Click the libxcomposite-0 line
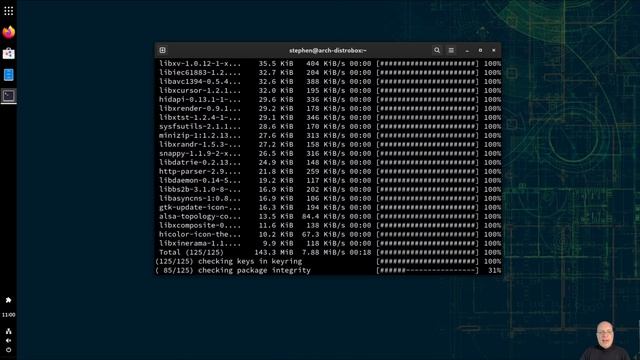Screen dimensions: 640x360 pos(330,225)
